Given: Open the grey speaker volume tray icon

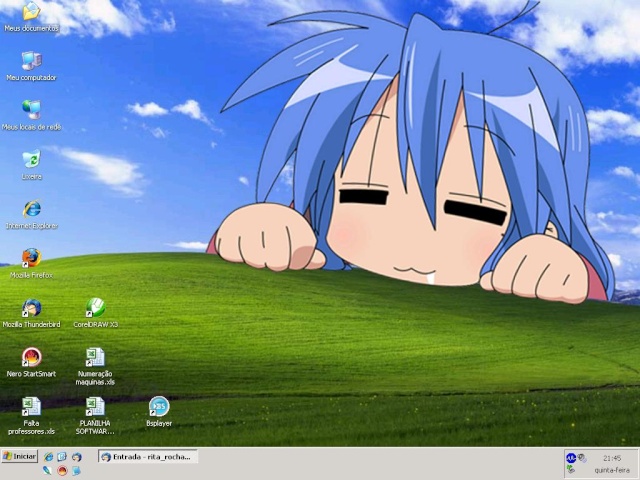Looking at the screenshot, I should (582, 458).
